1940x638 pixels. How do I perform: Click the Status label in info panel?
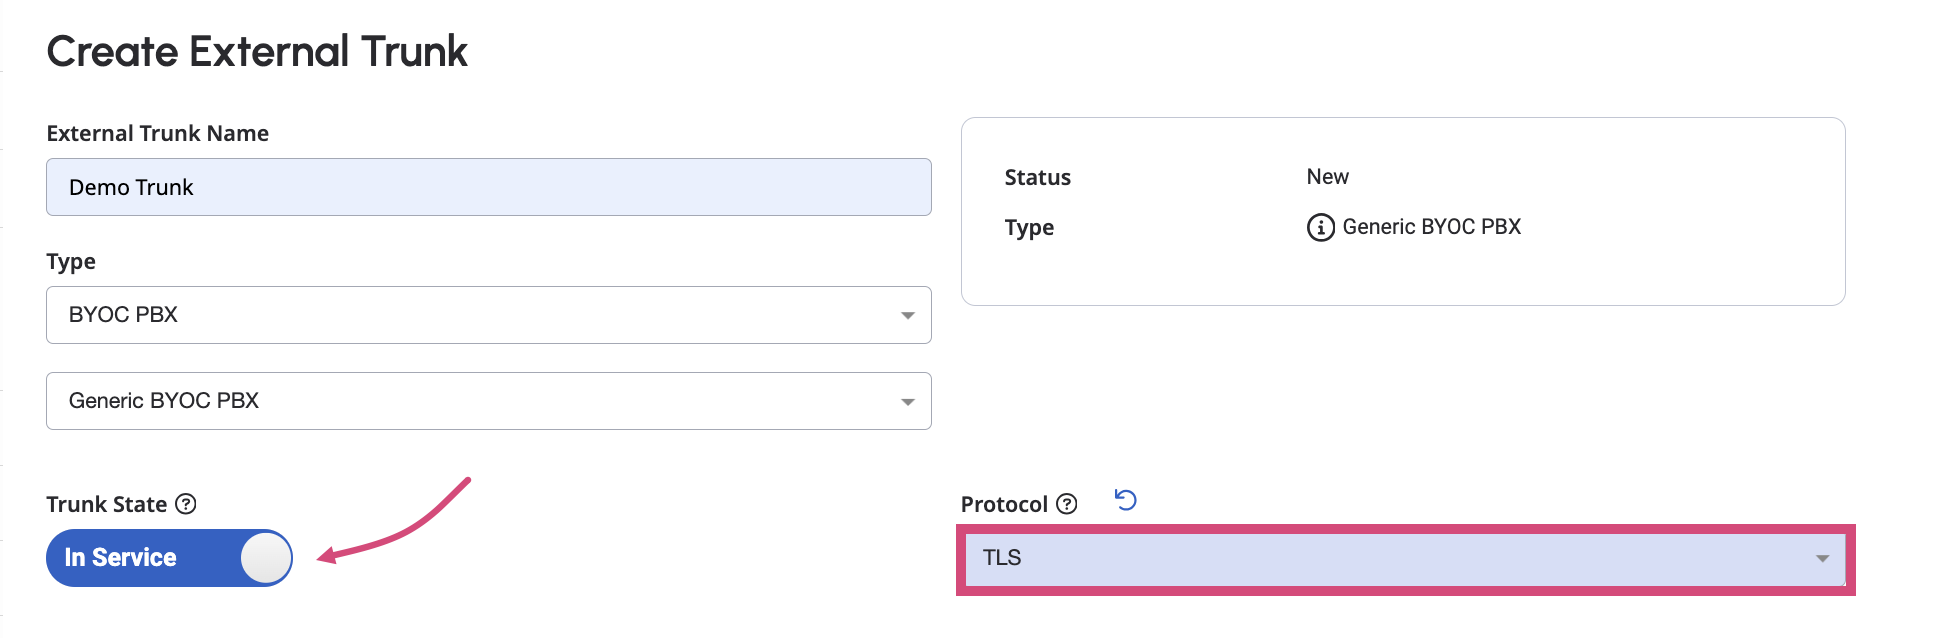(1037, 178)
